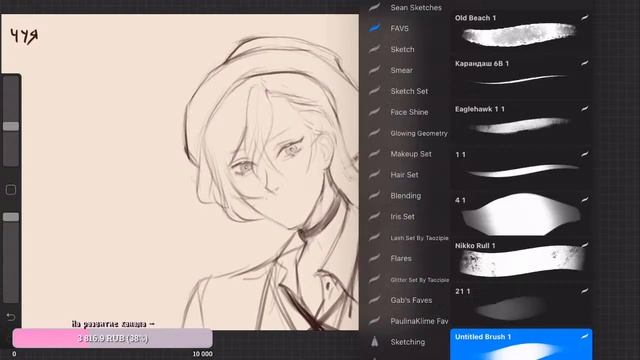640x360 pixels.
Task: Click the stroke icon on Eaglehawk 1 1
Action: point(584,109)
